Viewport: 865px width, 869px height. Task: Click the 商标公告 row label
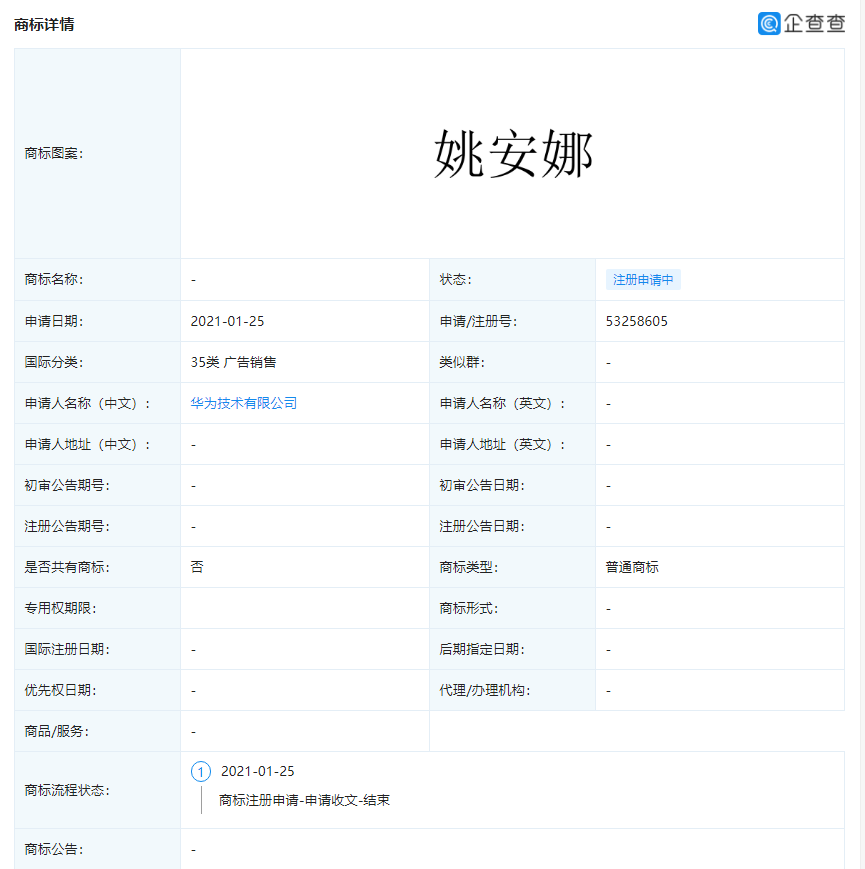tap(46, 847)
